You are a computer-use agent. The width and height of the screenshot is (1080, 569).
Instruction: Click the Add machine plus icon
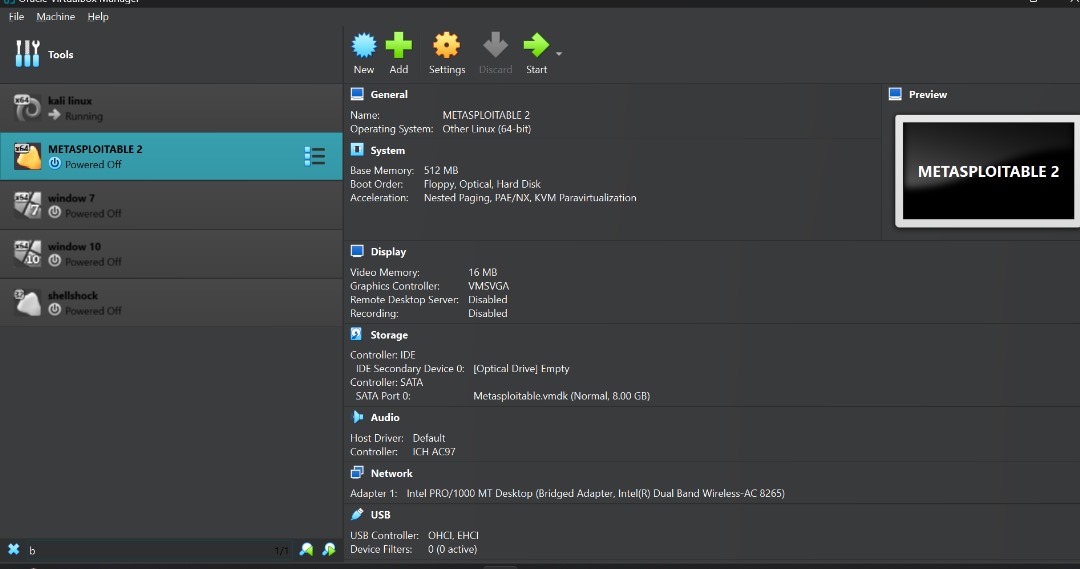tap(398, 45)
